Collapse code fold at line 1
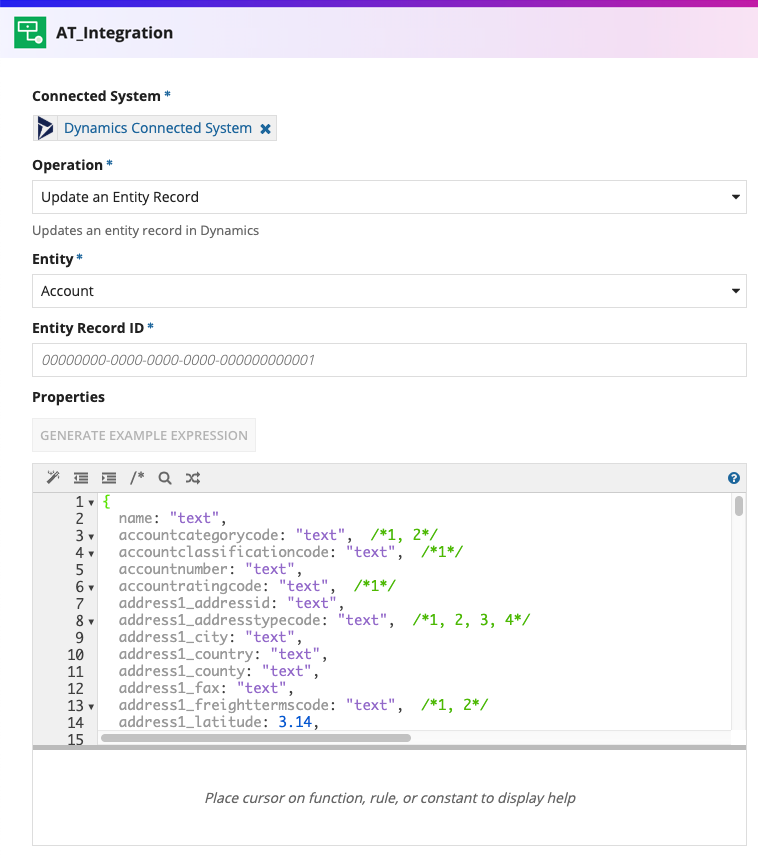Image resolution: width=758 pixels, height=859 pixels. point(91,502)
